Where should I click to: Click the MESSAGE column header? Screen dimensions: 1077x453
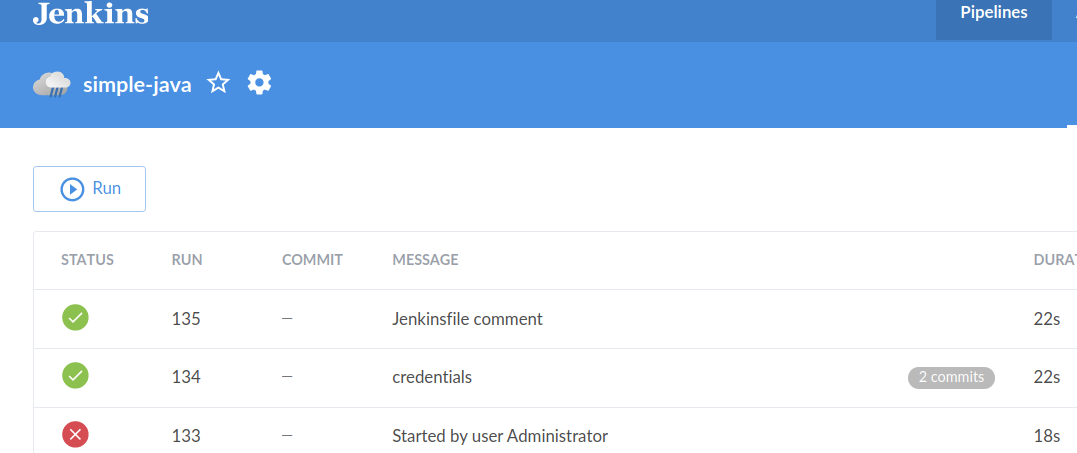click(425, 260)
